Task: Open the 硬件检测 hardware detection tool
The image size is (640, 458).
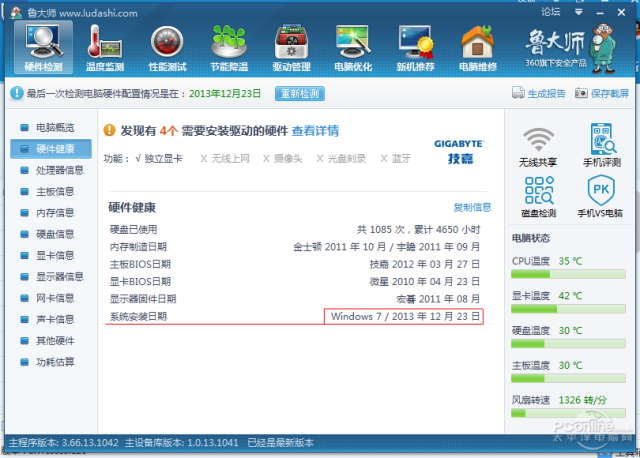Action: coord(43,47)
